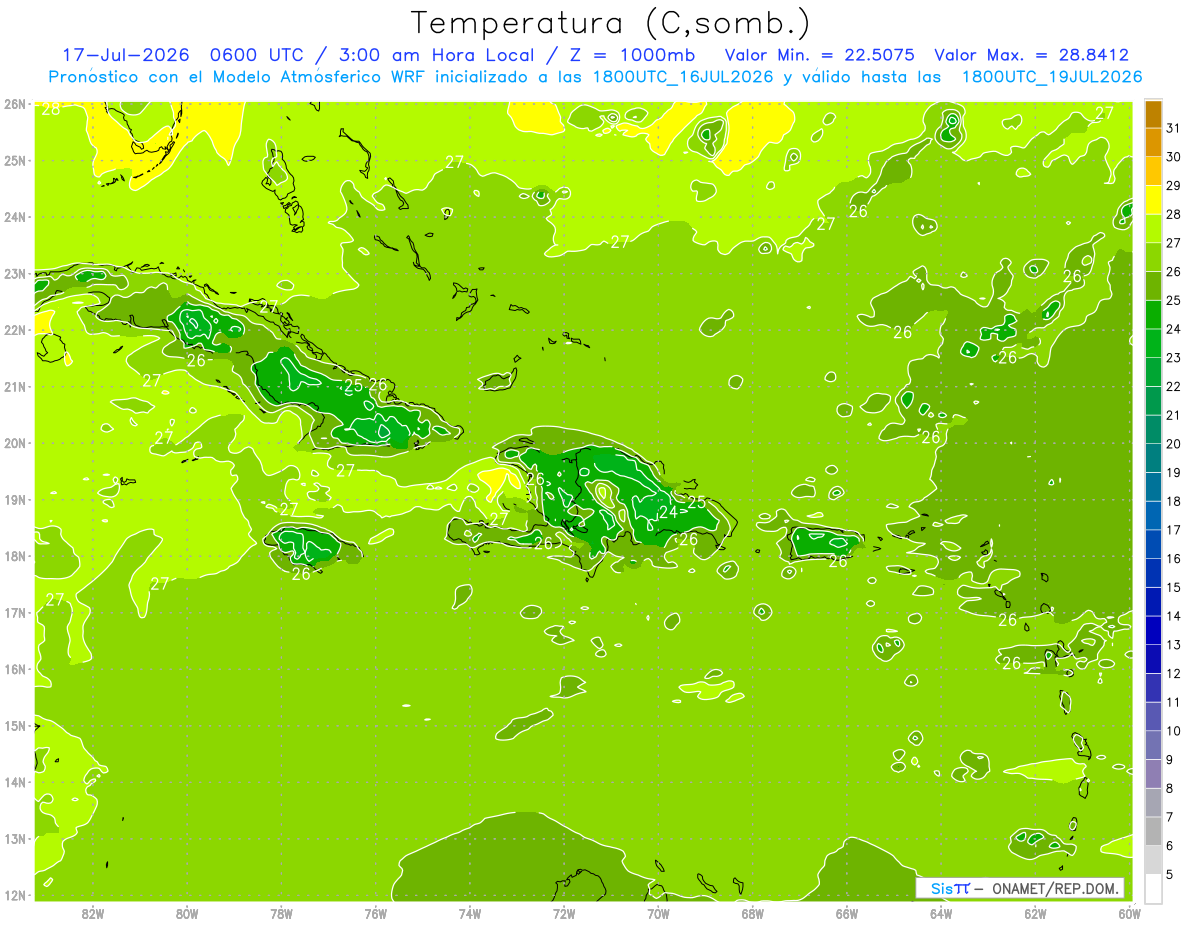This screenshot has width=1200, height=927.
Task: Click the 26N latitude axis label
Action: (14, 104)
